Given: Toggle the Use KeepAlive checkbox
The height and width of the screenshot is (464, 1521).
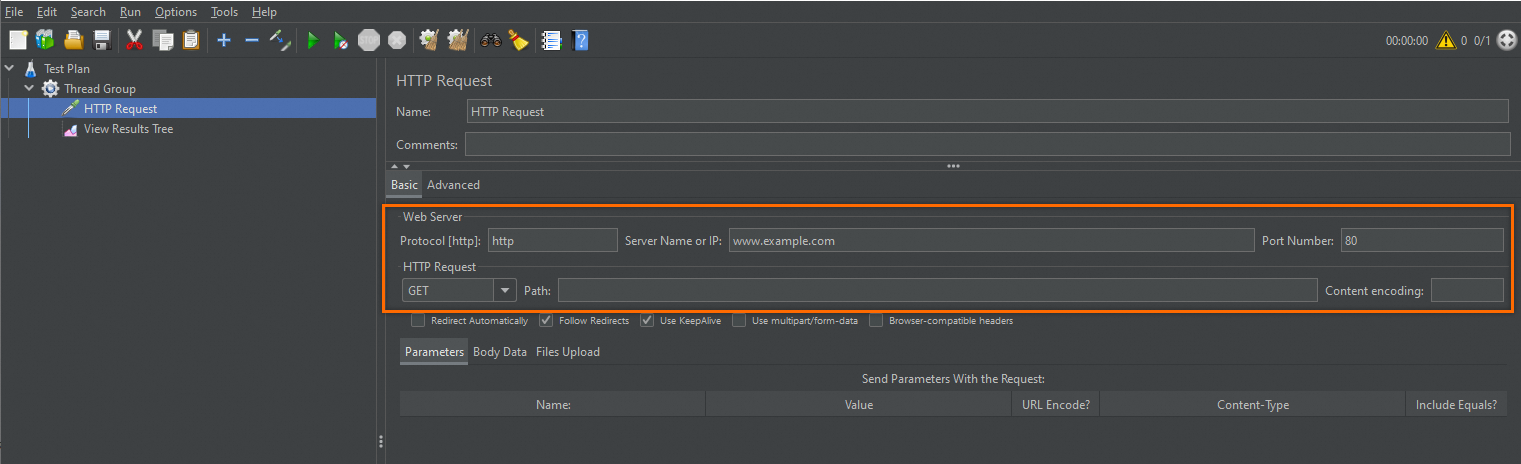Looking at the screenshot, I should pos(648,321).
